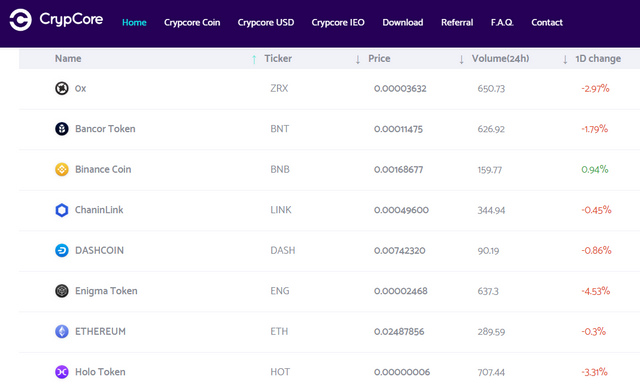Select the Binance Coin icon
The height and width of the screenshot is (383, 640).
click(62, 169)
